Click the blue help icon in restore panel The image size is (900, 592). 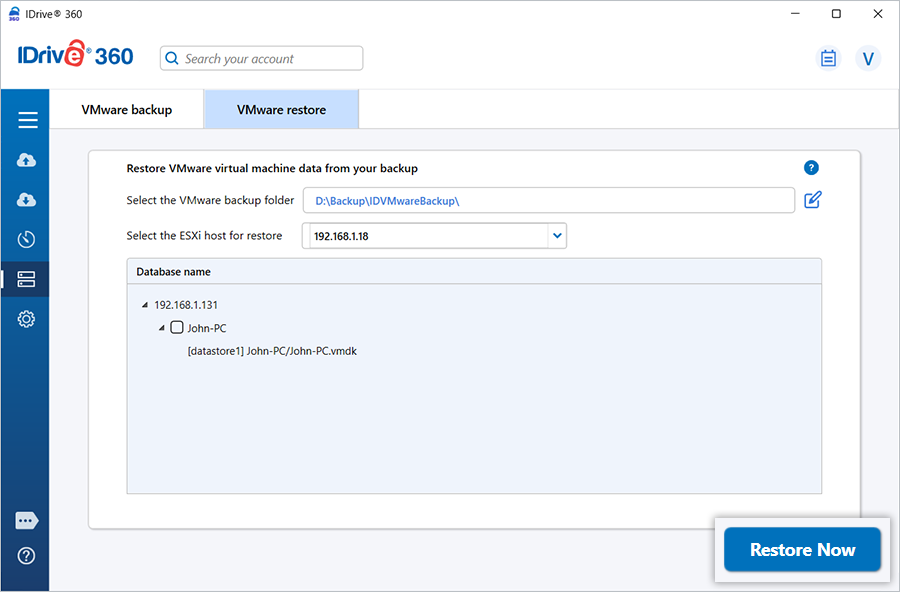811,168
